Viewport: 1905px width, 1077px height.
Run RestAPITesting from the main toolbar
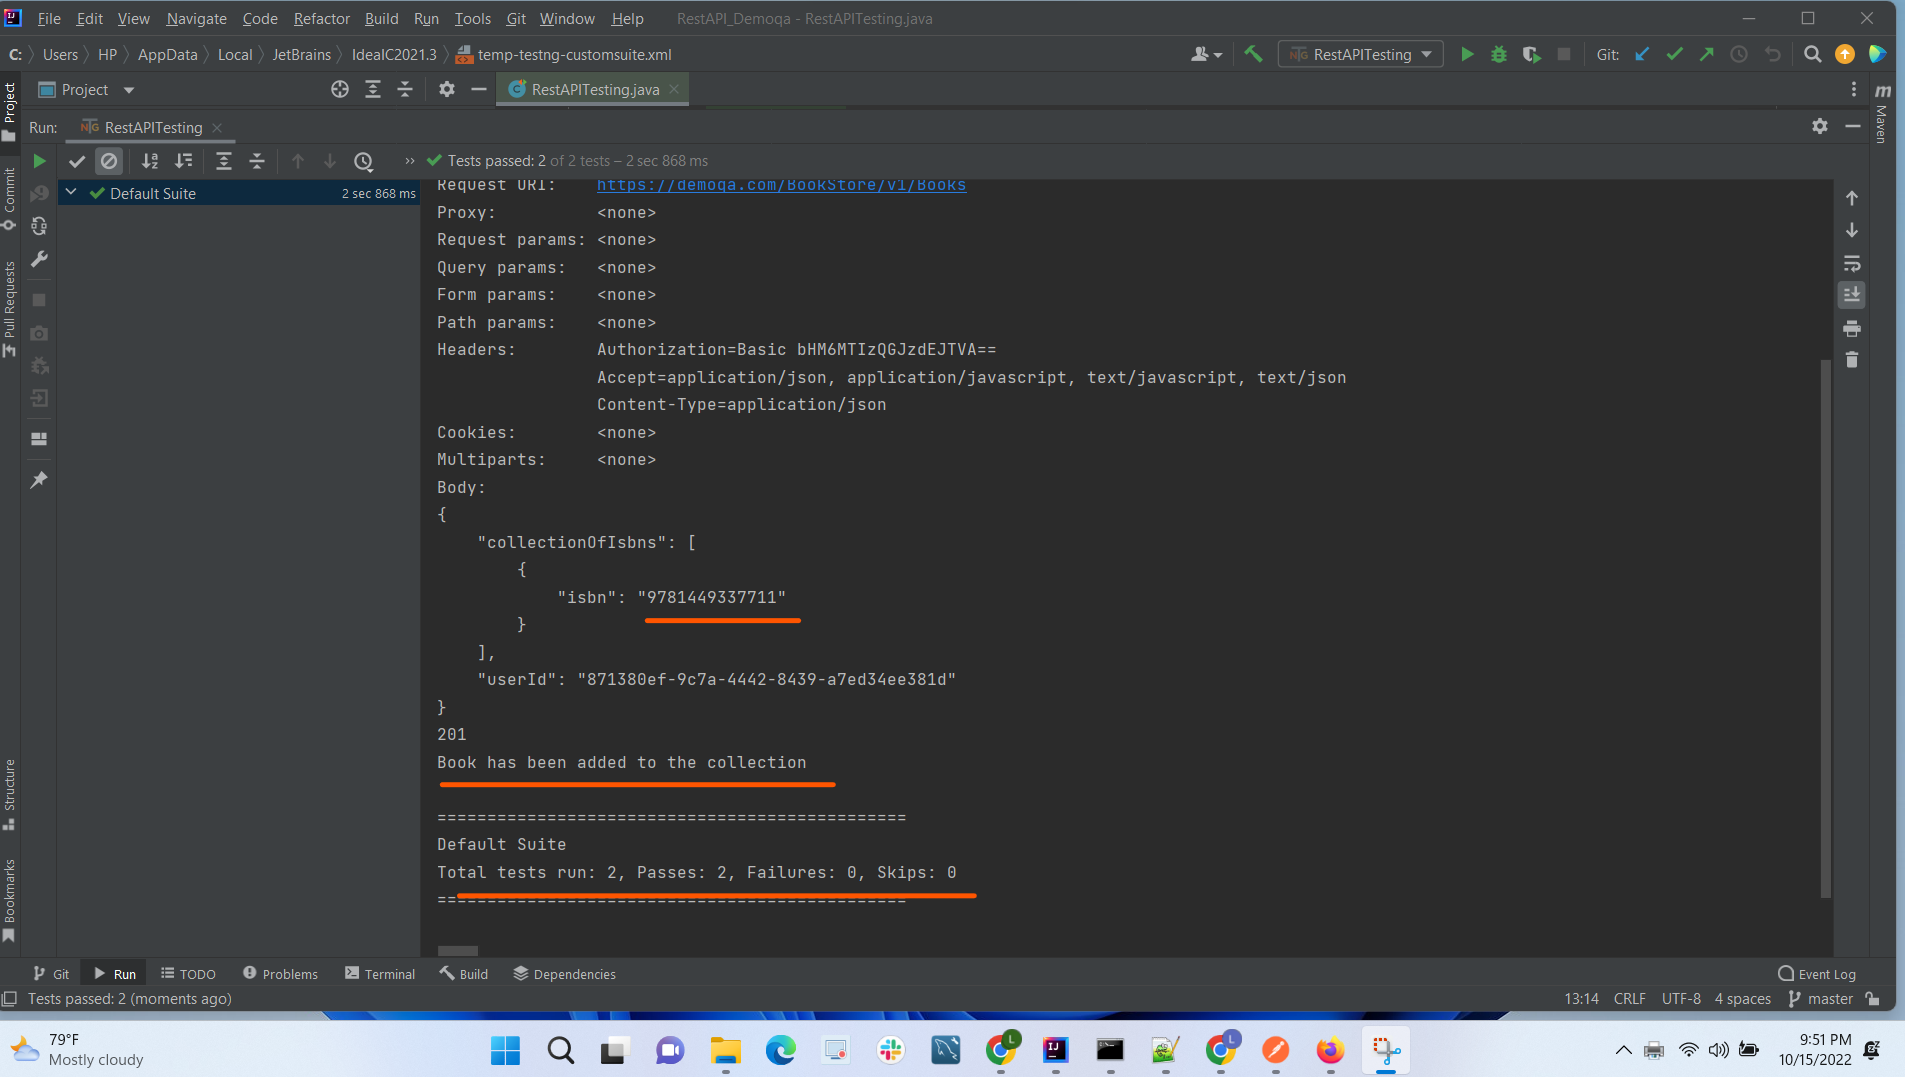point(1467,54)
